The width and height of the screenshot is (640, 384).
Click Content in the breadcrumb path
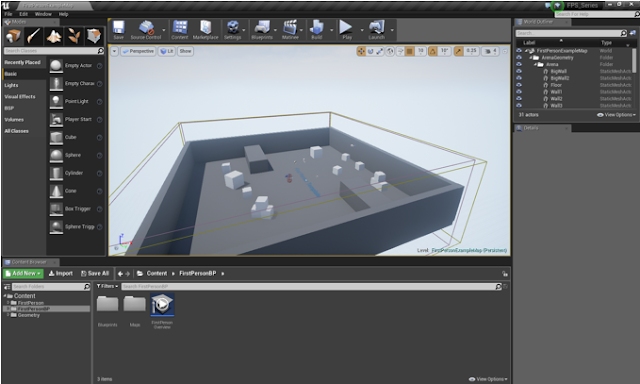click(x=157, y=273)
